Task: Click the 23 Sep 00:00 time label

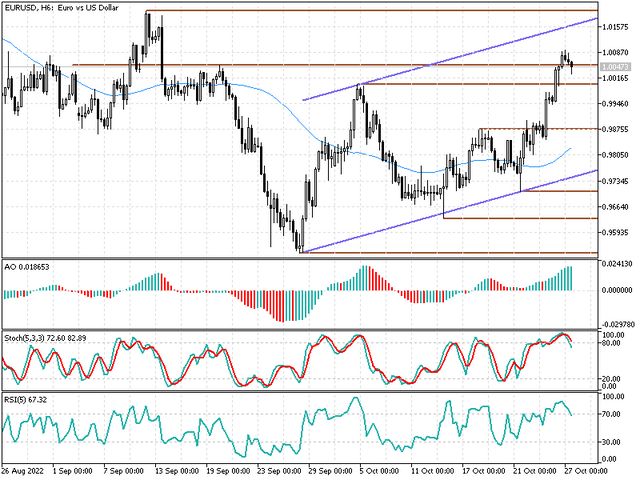Action: [279, 471]
